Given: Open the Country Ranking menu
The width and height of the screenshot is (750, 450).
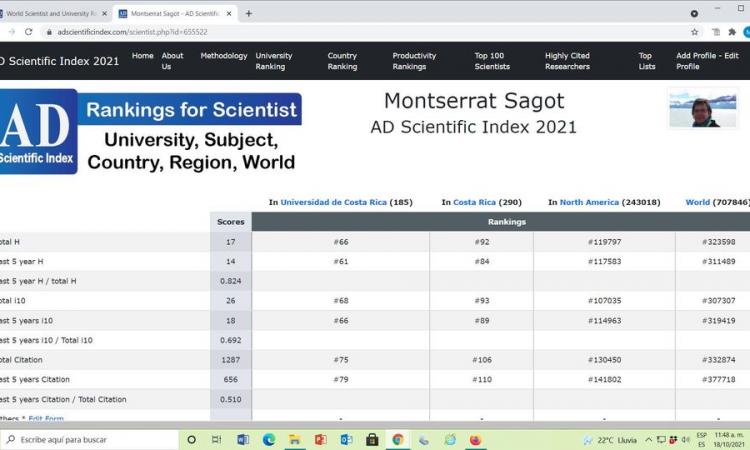Looking at the screenshot, I should (342, 61).
